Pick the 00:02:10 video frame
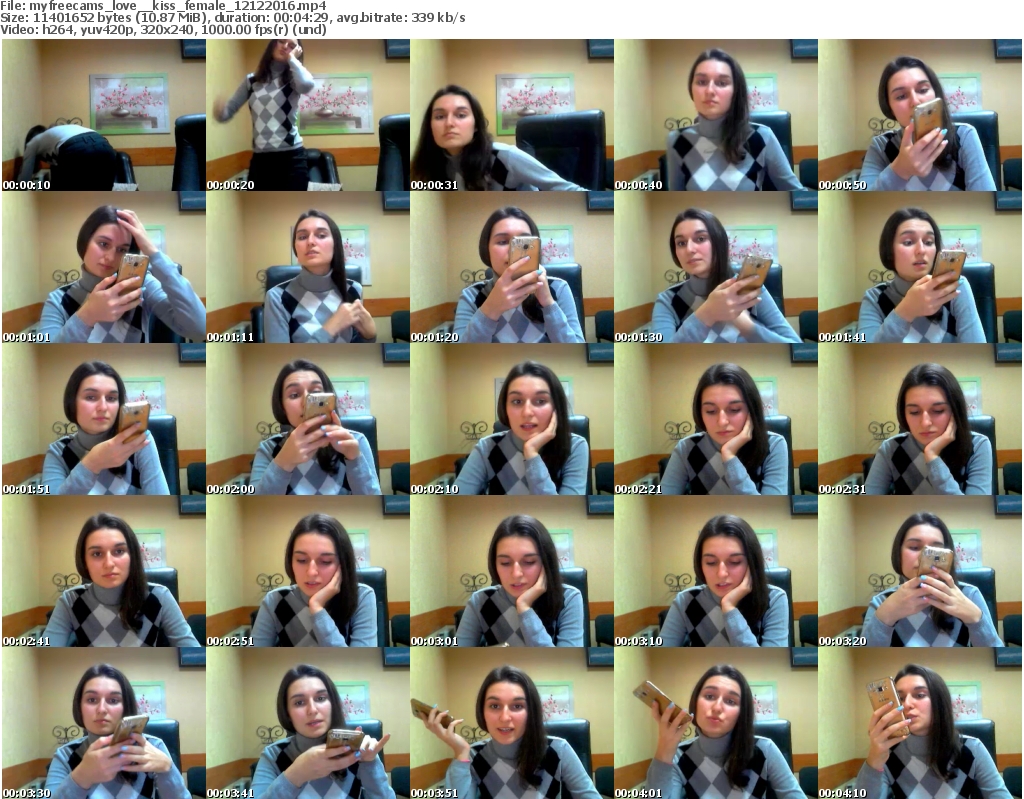Image resolution: width=1024 pixels, height=799 pixels. click(512, 419)
